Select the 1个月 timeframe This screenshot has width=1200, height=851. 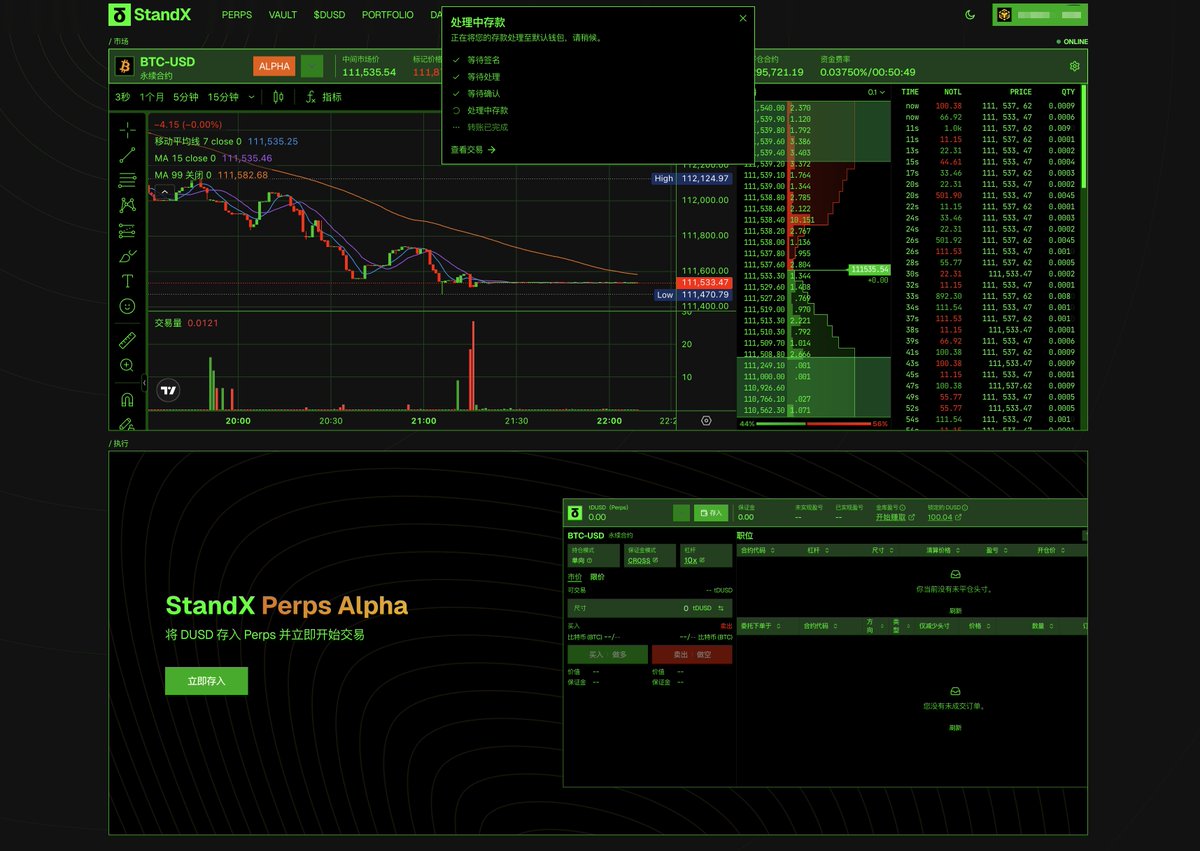[x=152, y=97]
